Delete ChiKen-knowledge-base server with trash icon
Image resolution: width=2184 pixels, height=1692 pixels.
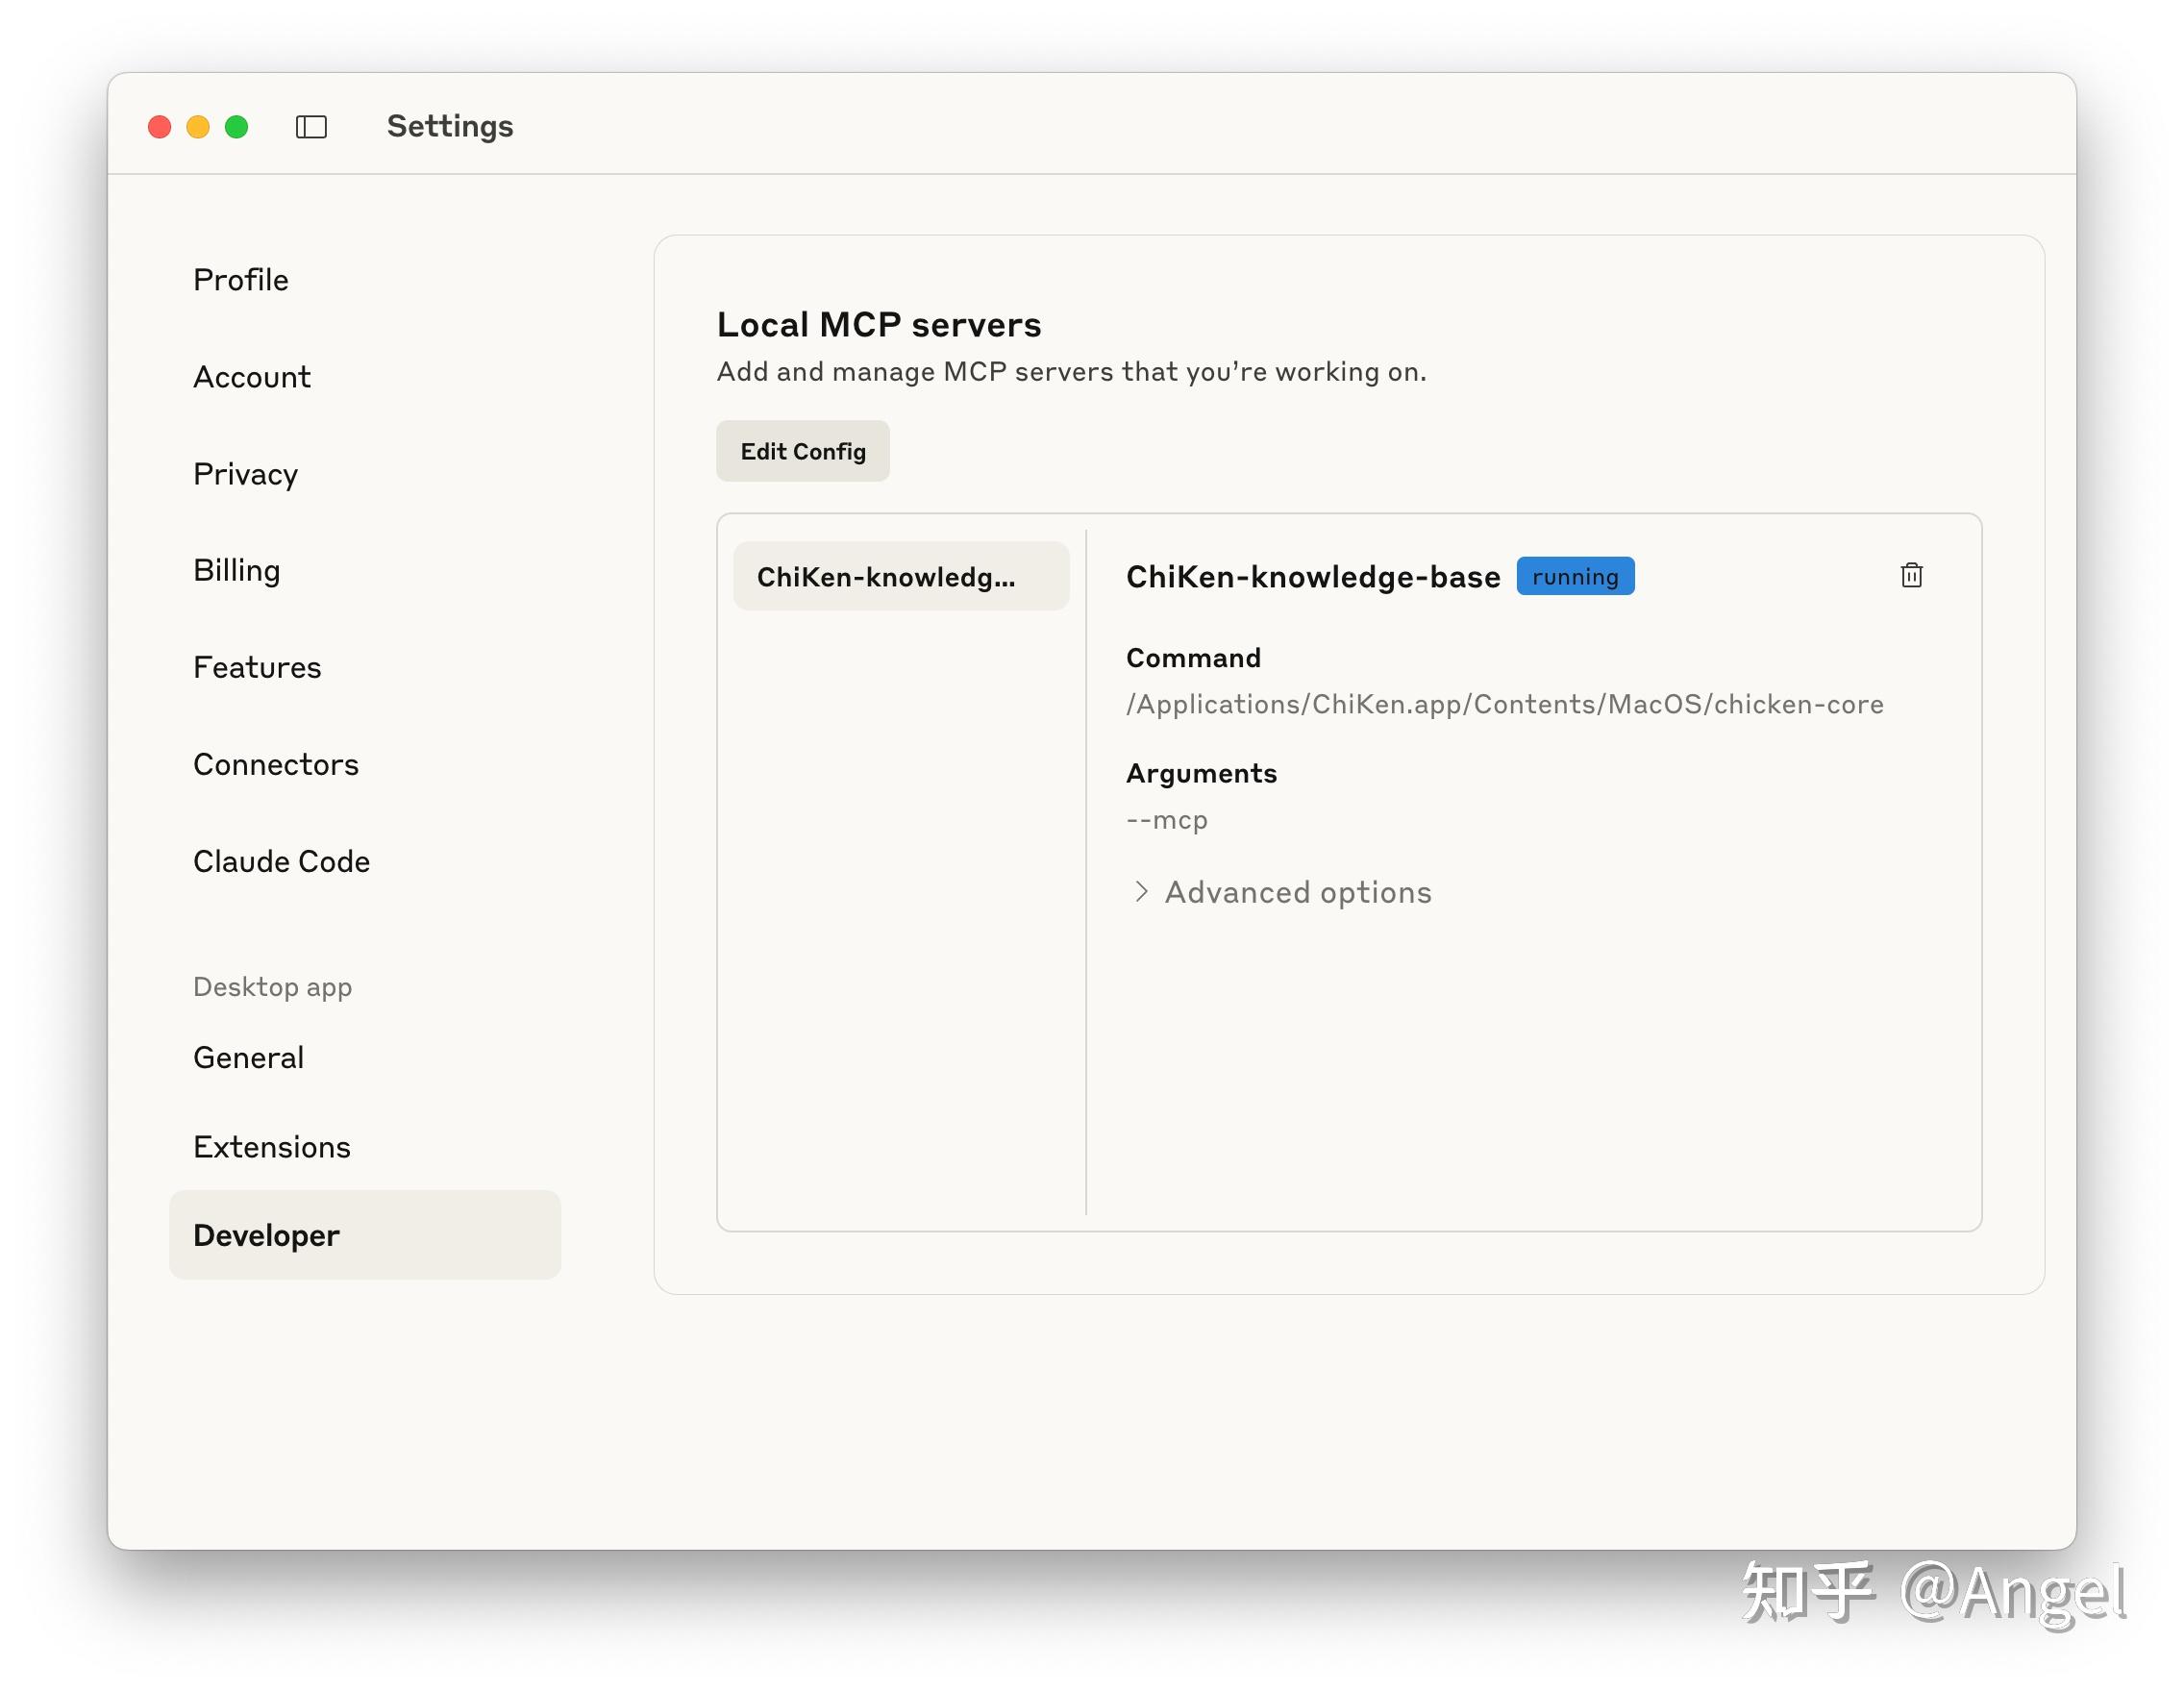click(1911, 576)
